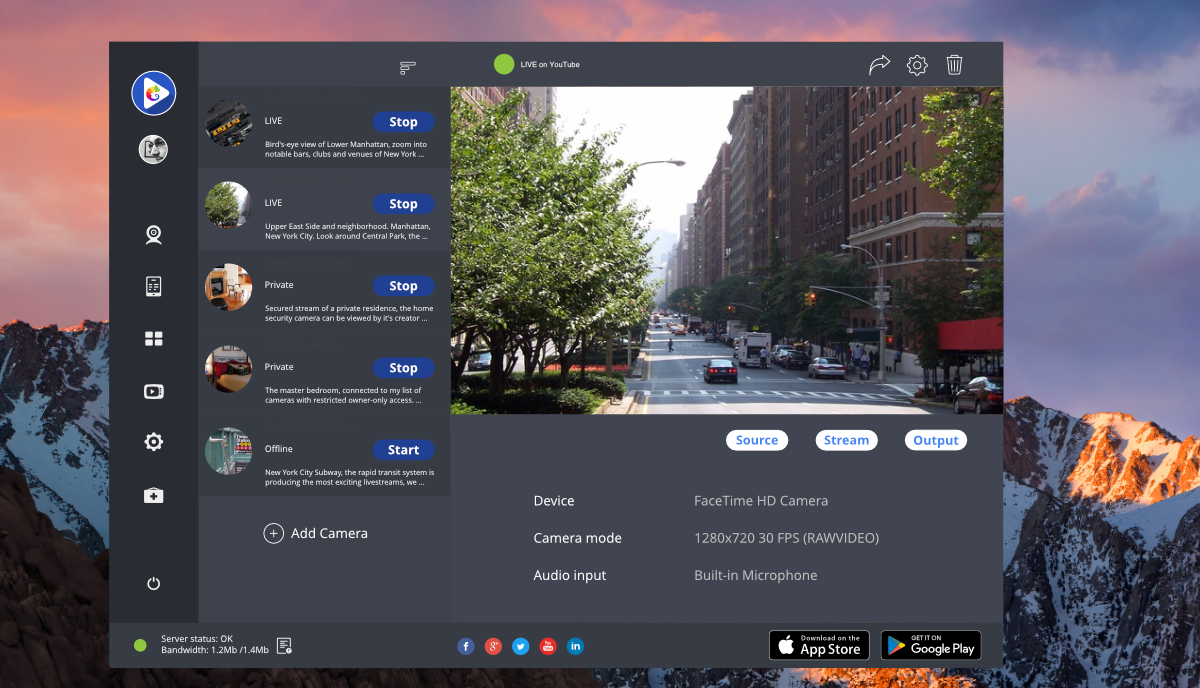Switch to the Source tab
Image resolution: width=1200 pixels, height=688 pixels.
click(x=756, y=440)
